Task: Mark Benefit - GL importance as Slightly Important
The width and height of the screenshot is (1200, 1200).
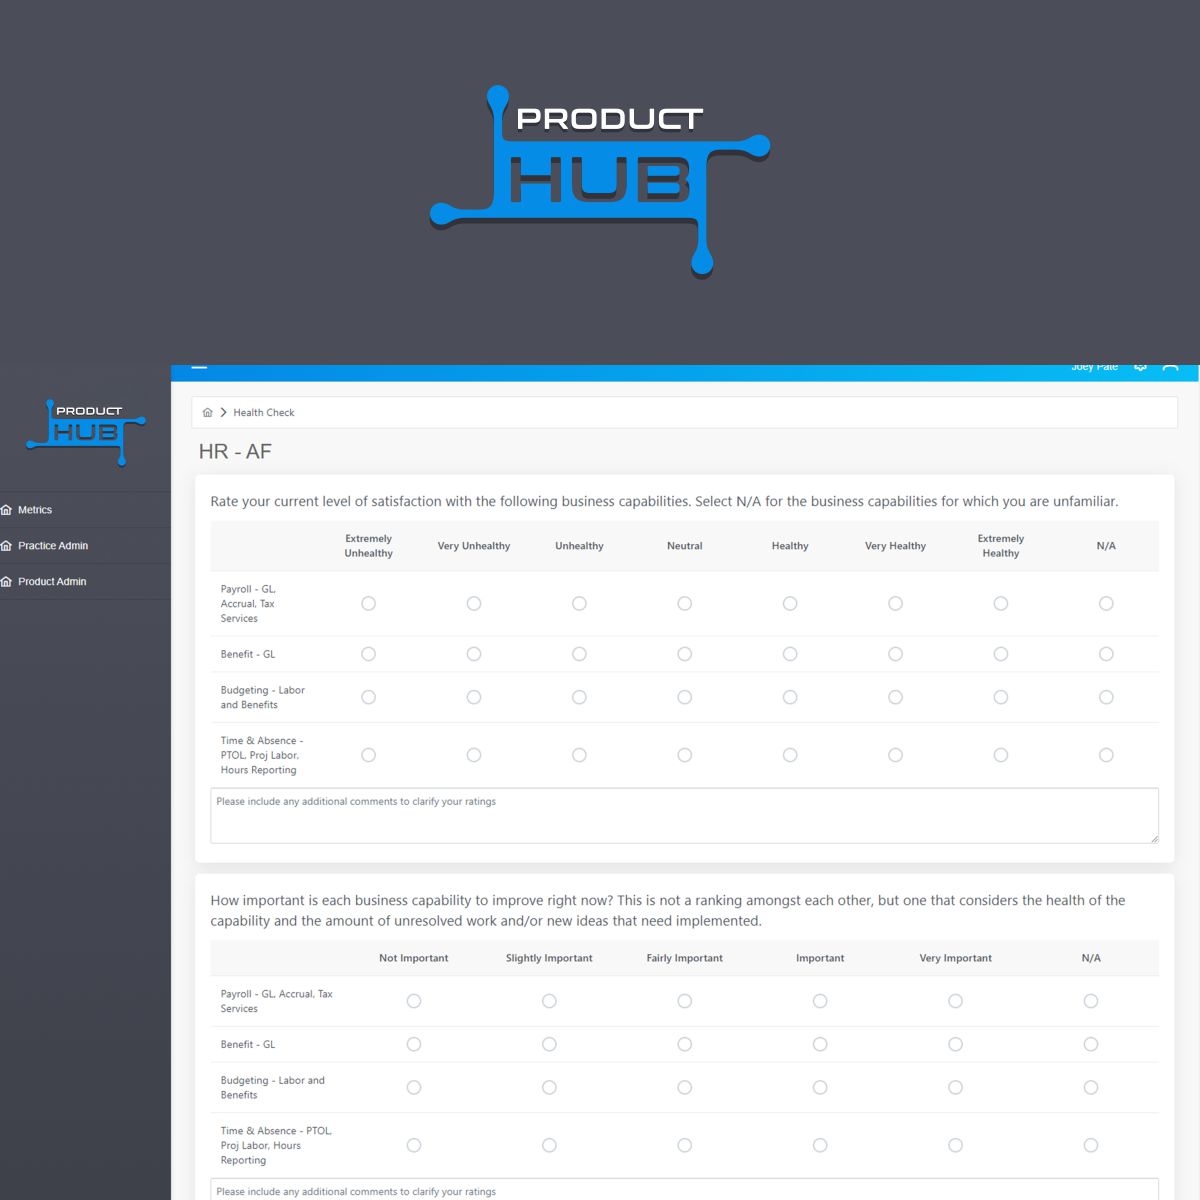Action: 549,1044
